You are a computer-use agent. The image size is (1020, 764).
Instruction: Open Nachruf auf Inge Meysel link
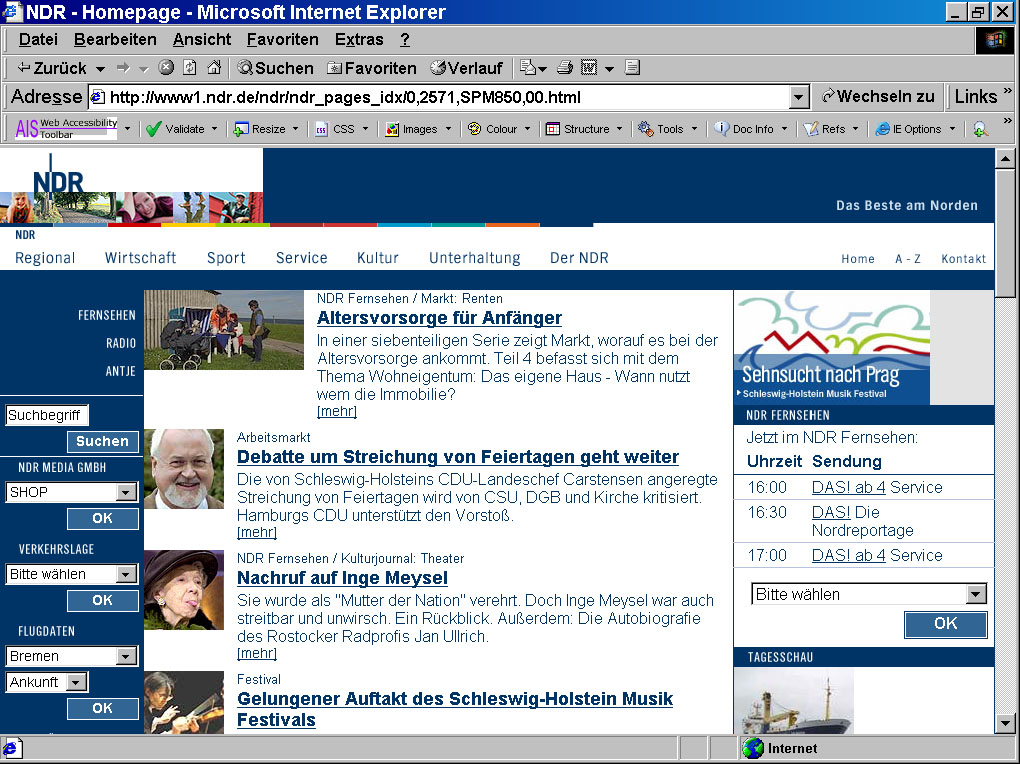point(342,578)
